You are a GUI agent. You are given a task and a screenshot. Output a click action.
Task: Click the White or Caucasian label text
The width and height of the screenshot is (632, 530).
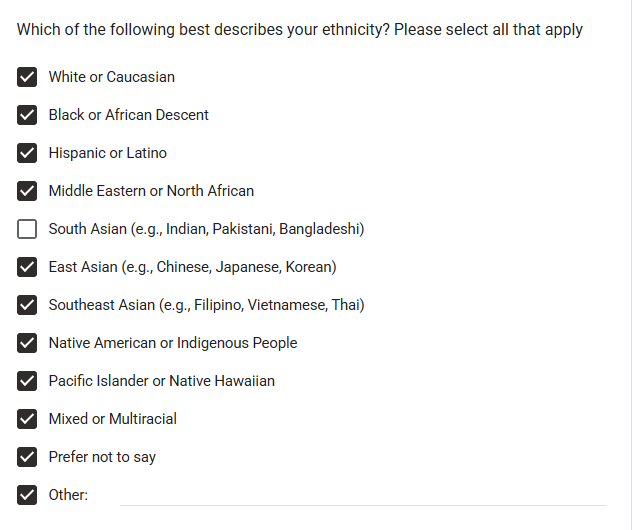pos(111,77)
